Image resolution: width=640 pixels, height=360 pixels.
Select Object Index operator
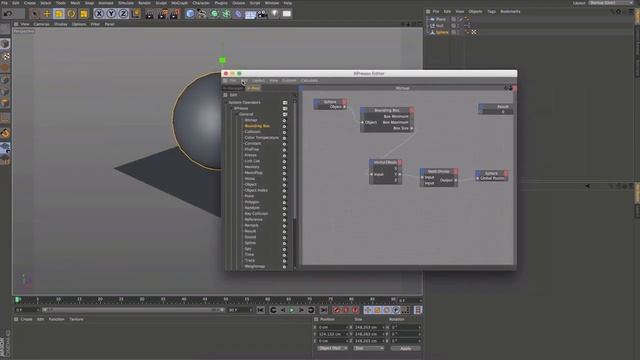click(256, 190)
